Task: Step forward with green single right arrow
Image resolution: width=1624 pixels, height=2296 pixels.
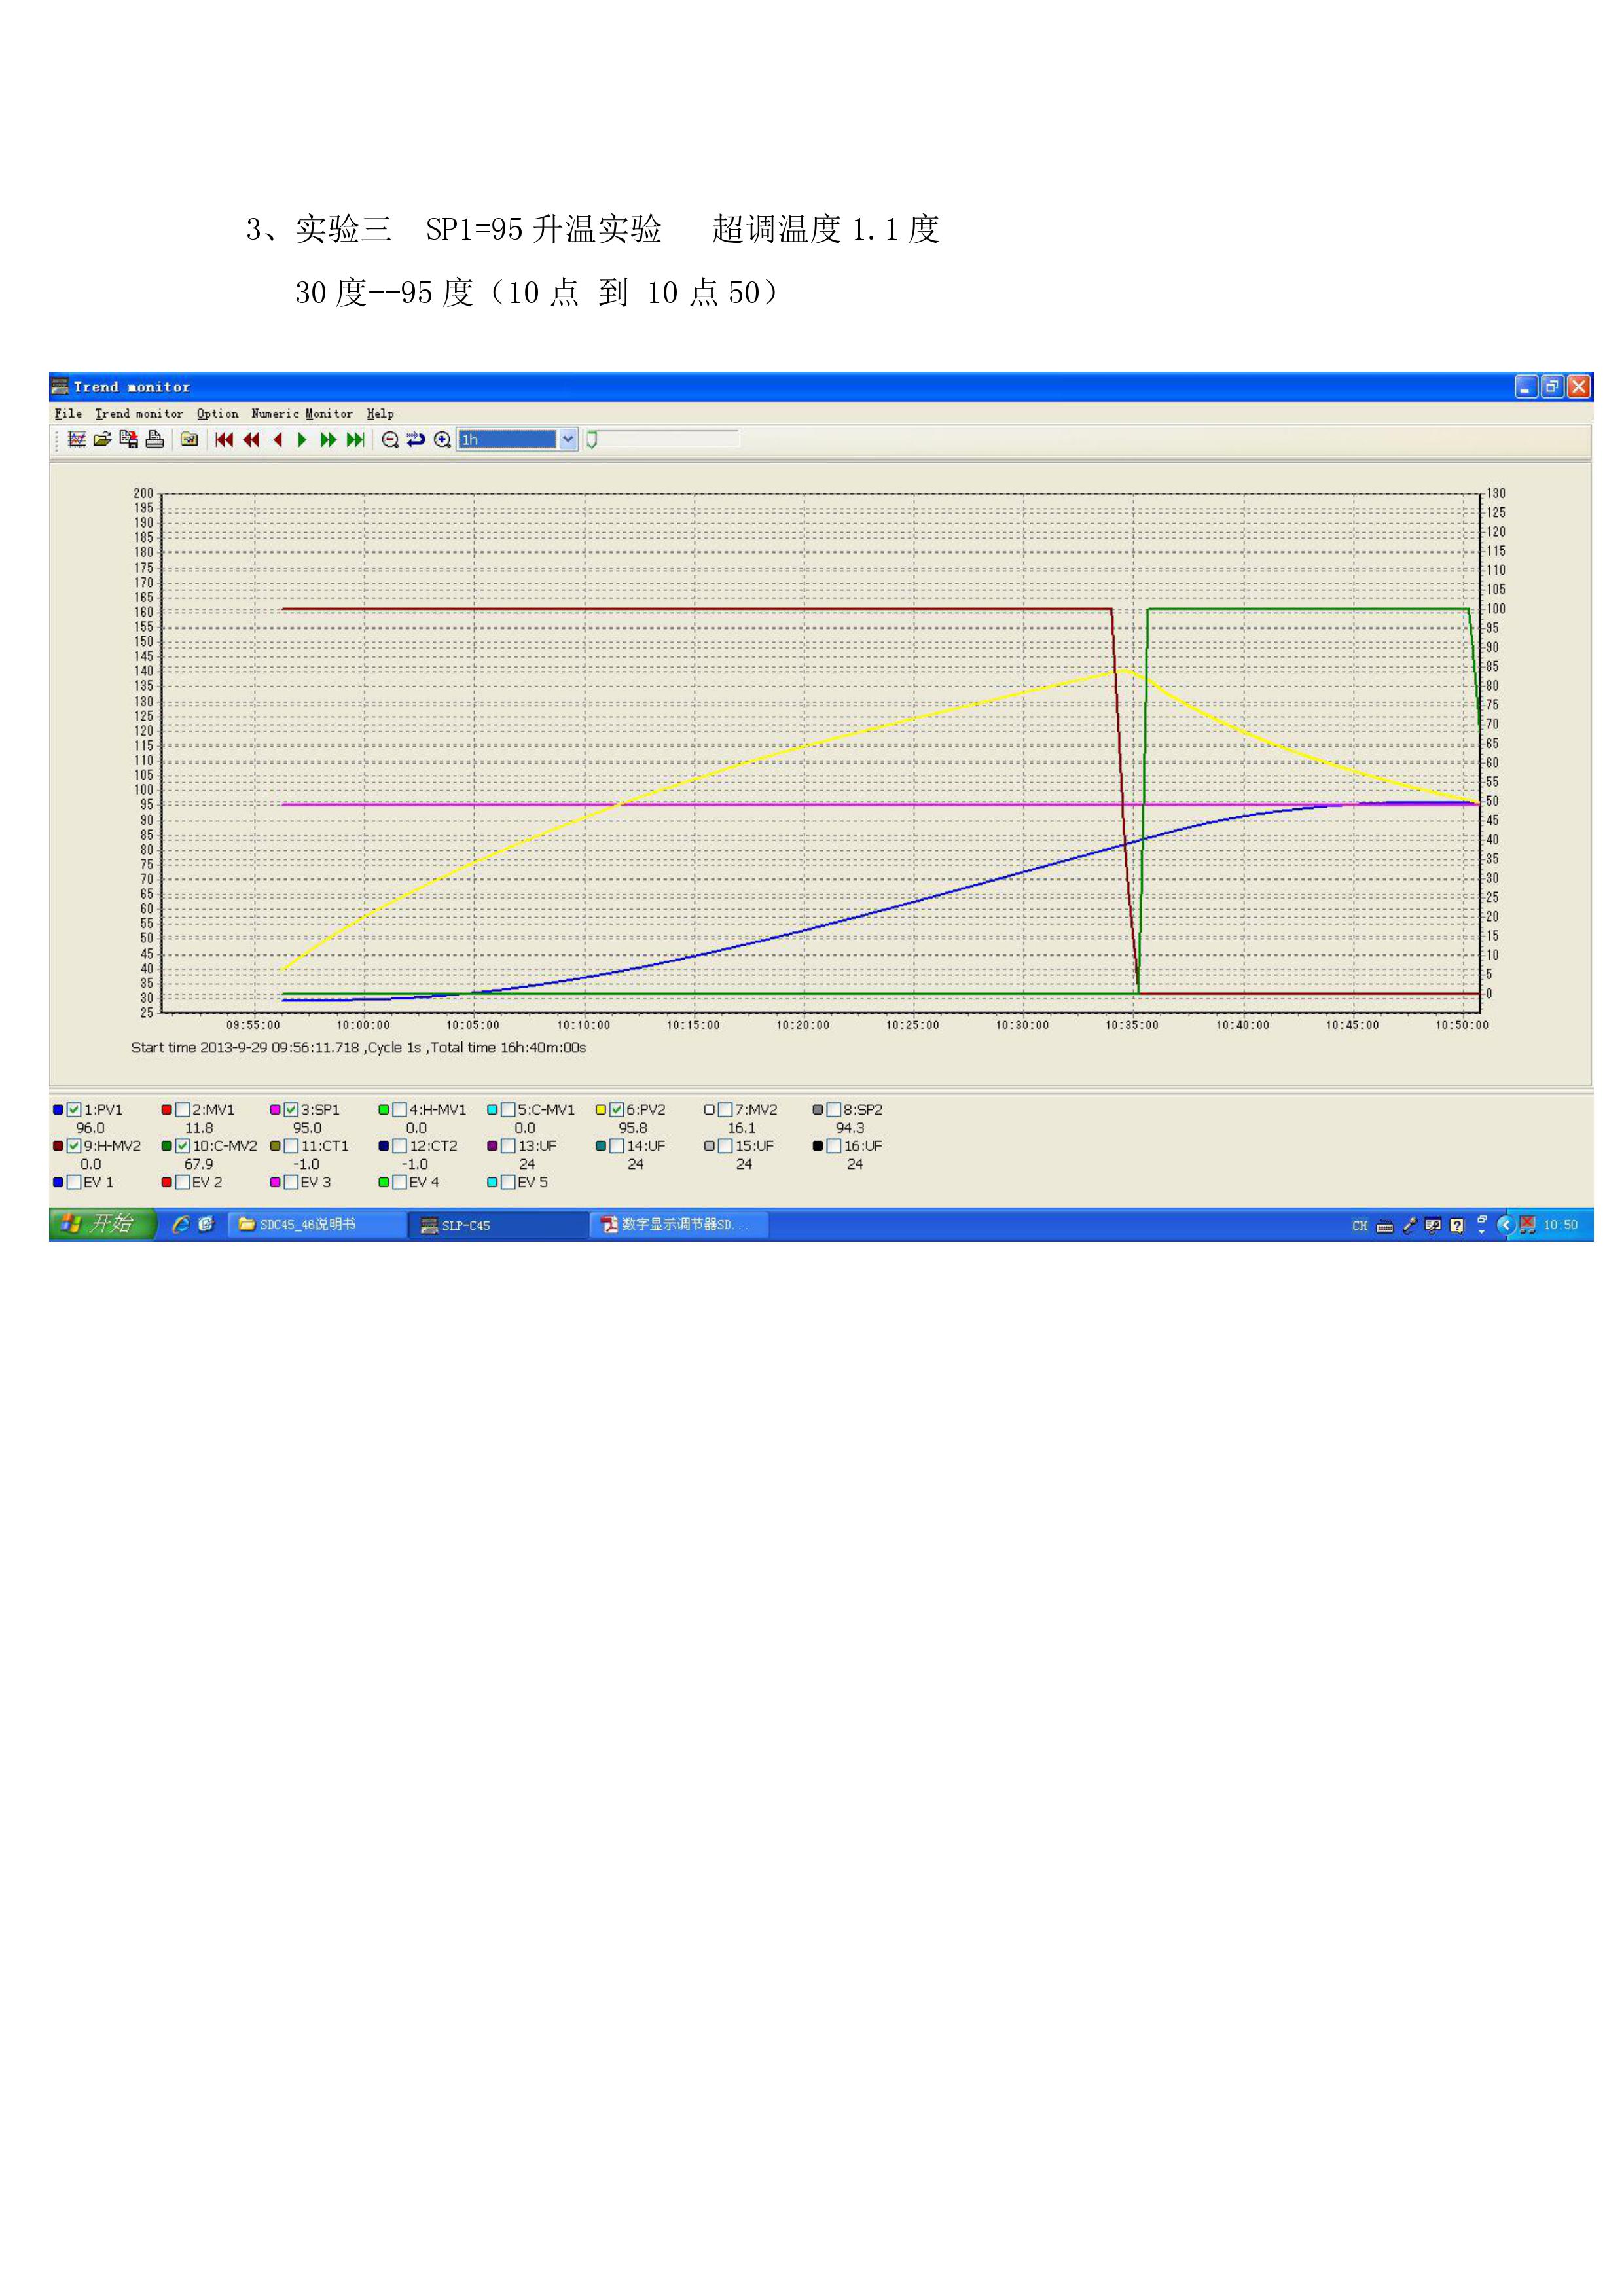Action: [302, 440]
